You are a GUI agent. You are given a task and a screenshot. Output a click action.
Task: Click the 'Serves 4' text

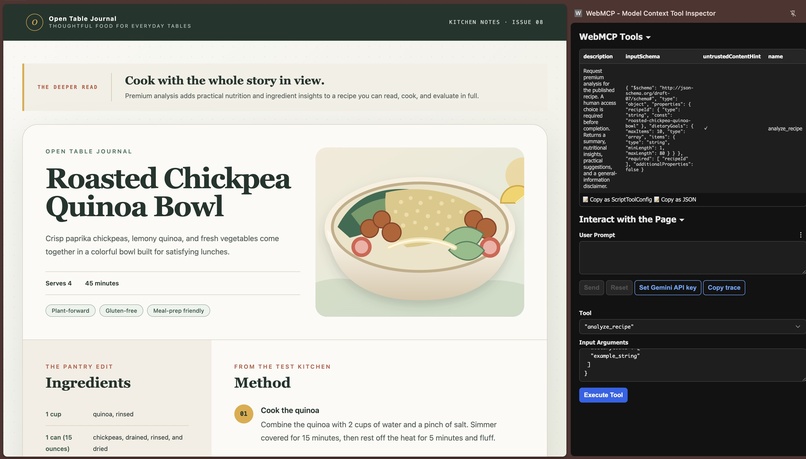pos(59,283)
